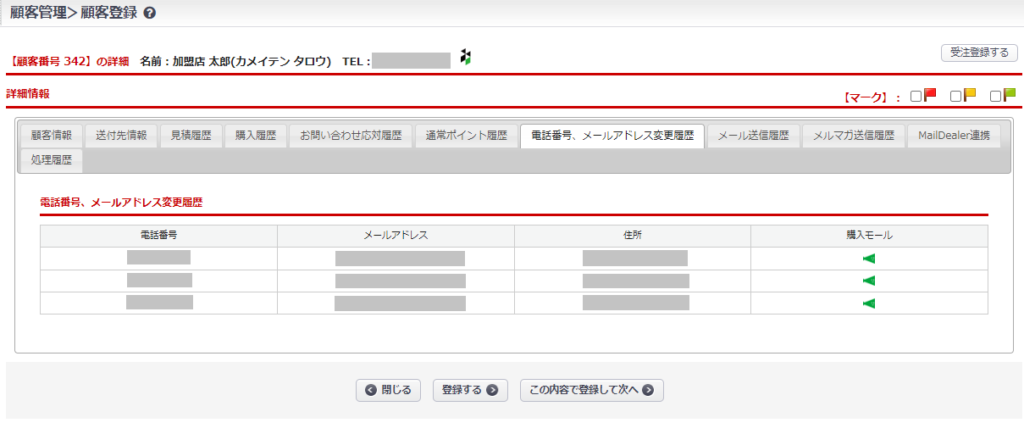Open the 送付先情報 tab
This screenshot has width=1024, height=423.
click(x=121, y=136)
